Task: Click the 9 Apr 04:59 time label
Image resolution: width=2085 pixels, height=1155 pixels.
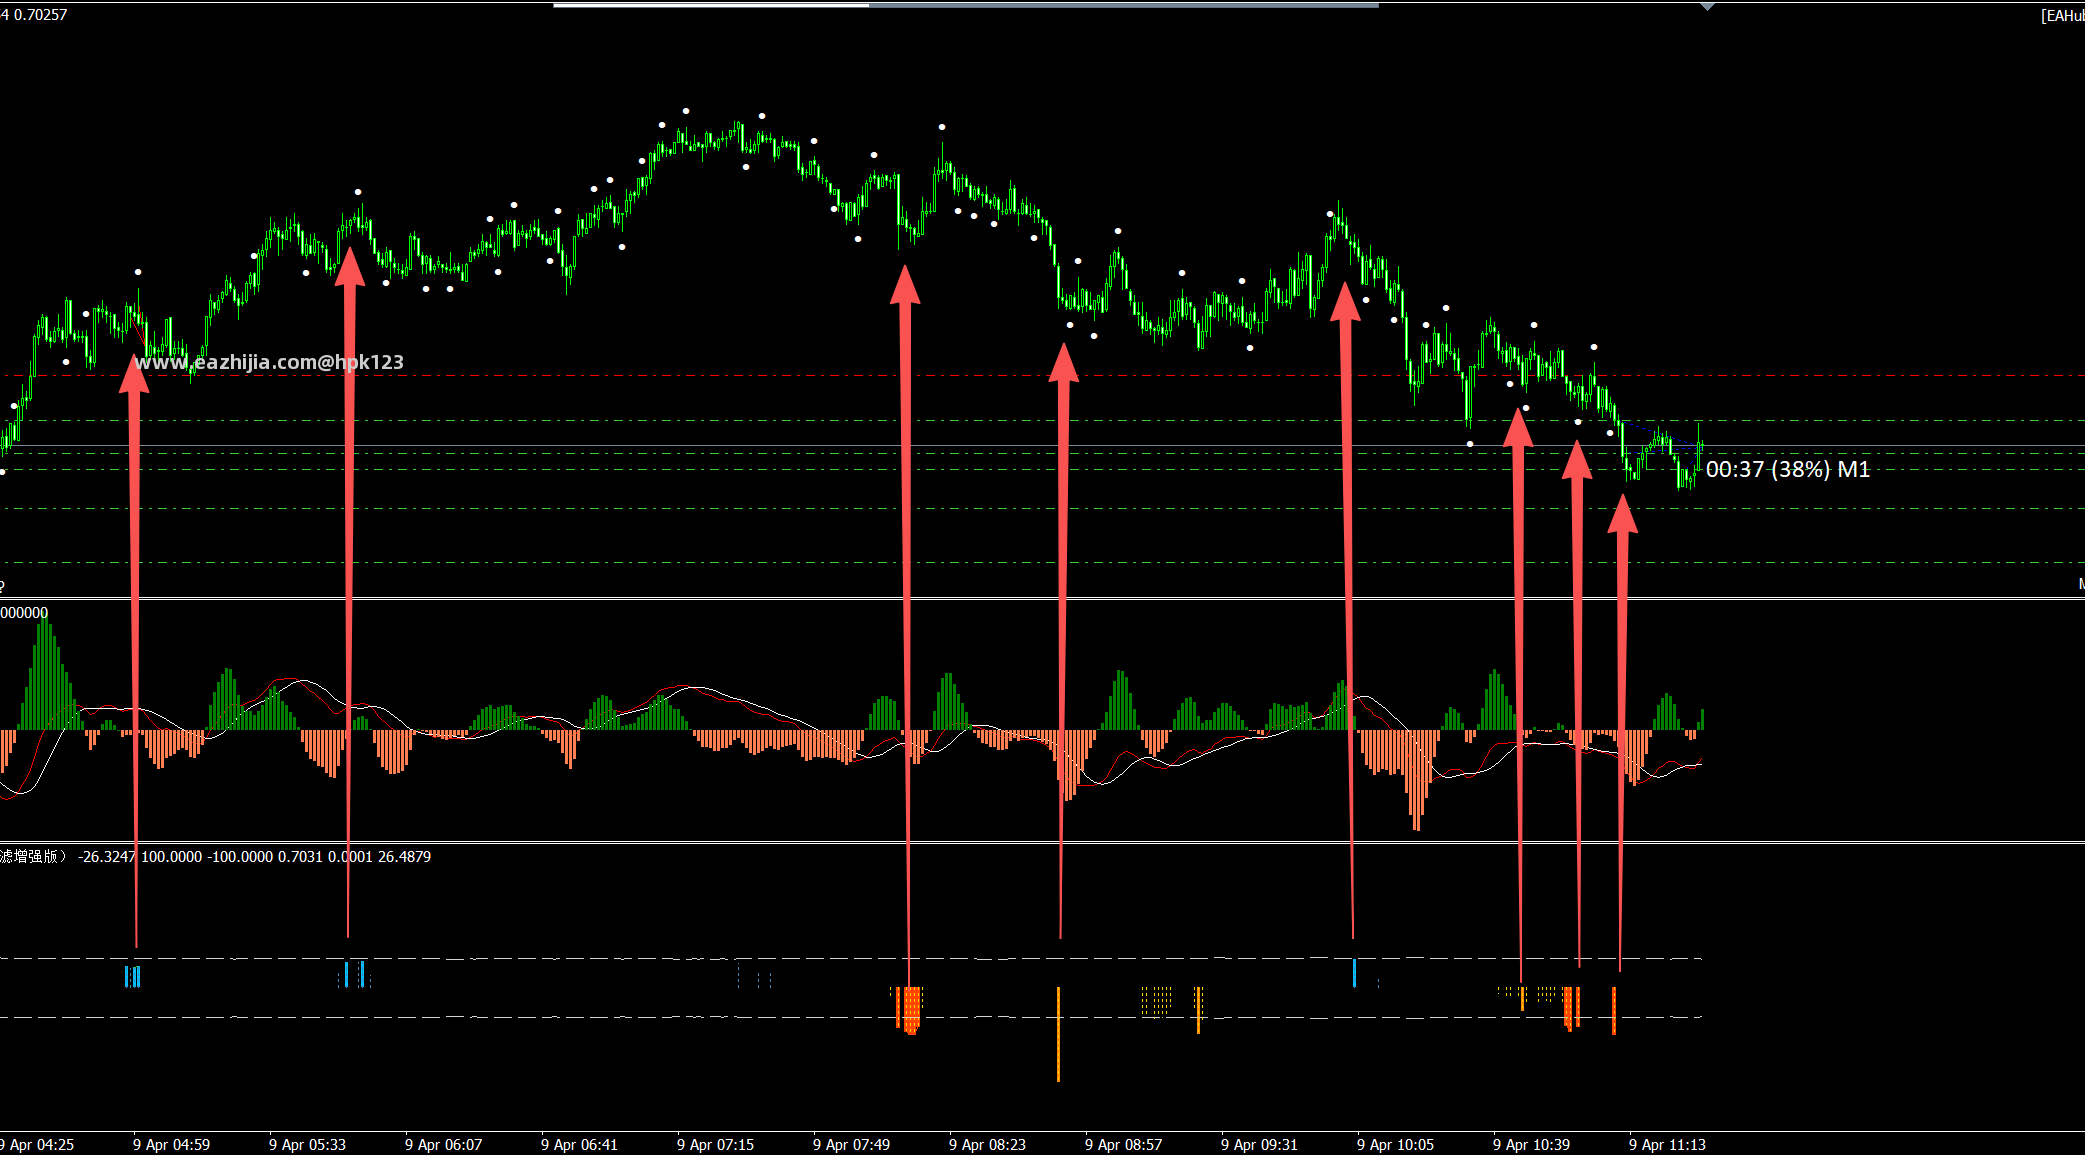Action: point(171,1144)
